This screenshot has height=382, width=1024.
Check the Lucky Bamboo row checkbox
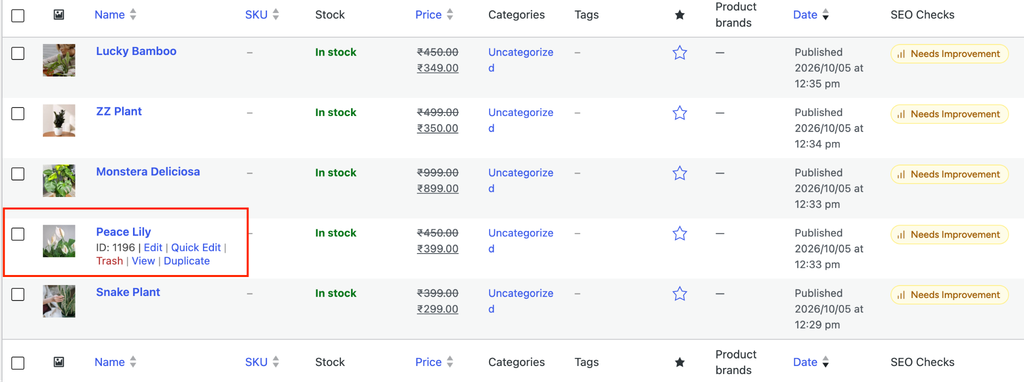18,54
